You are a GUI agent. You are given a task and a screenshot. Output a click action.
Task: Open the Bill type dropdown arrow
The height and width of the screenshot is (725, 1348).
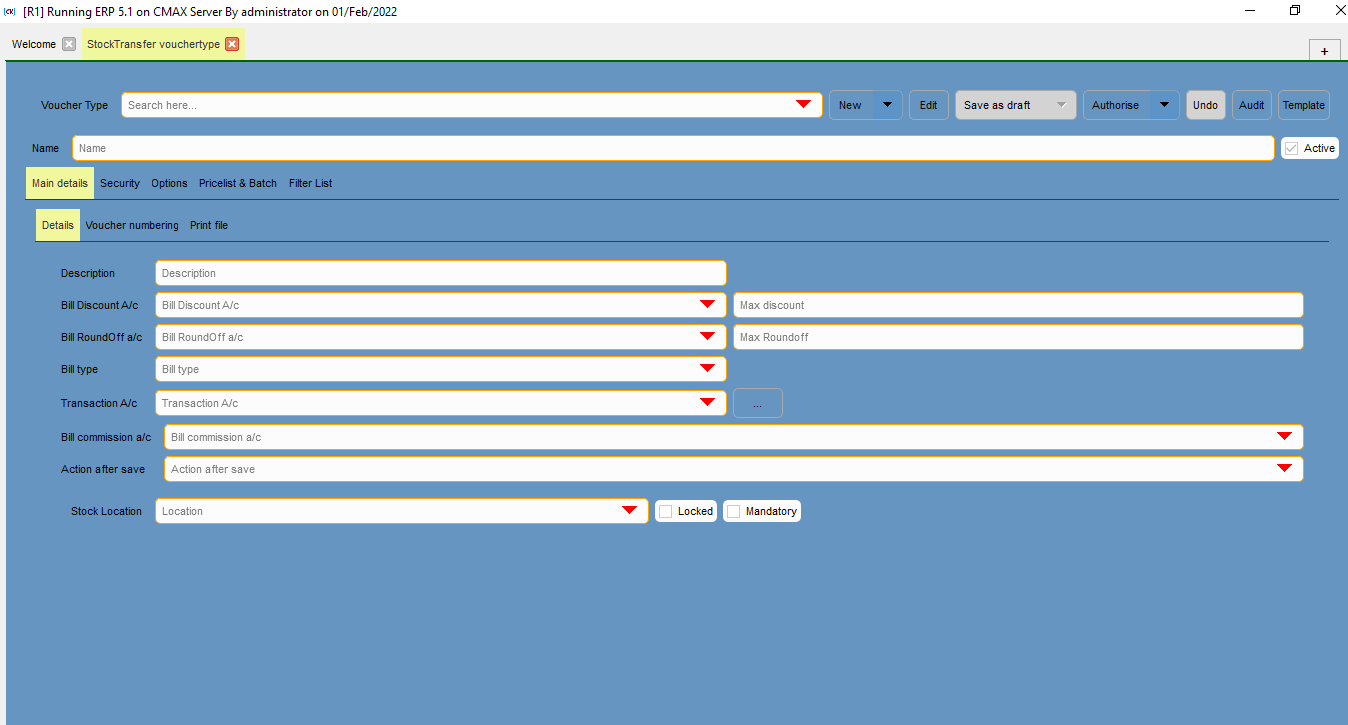708,369
